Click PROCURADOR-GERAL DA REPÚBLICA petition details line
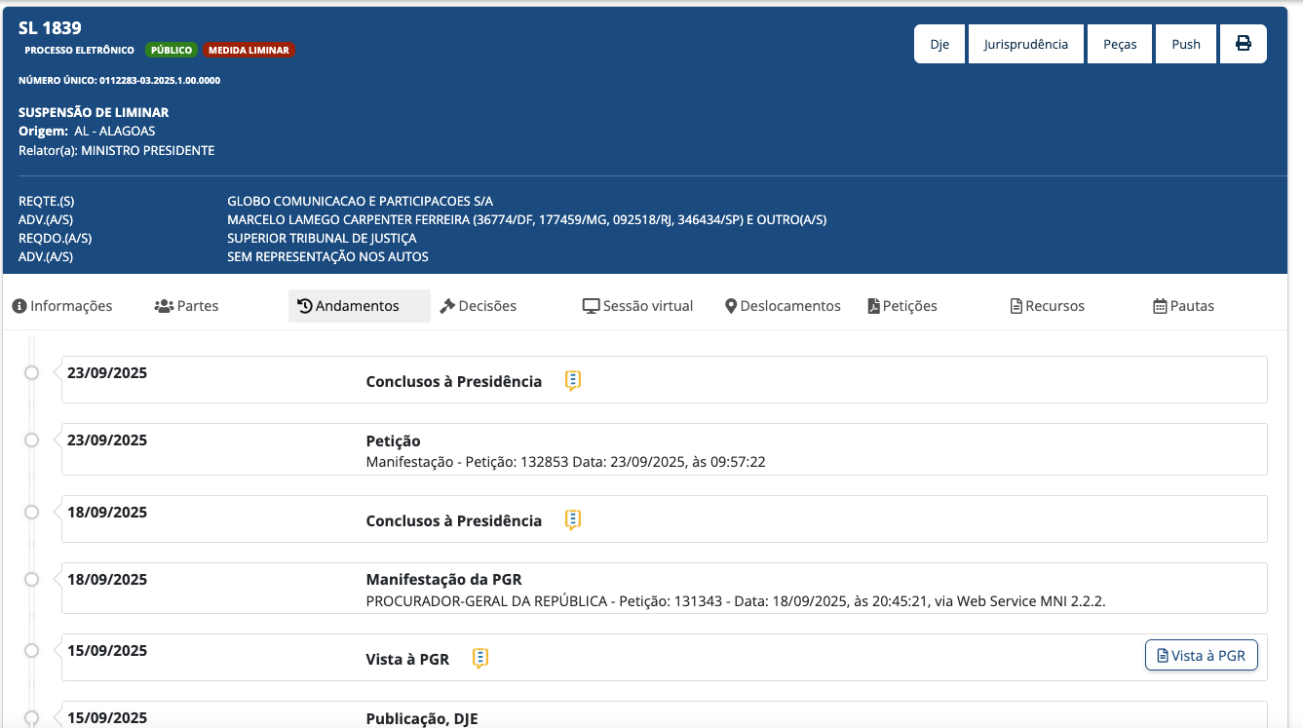This screenshot has width=1303, height=728. click(736, 601)
